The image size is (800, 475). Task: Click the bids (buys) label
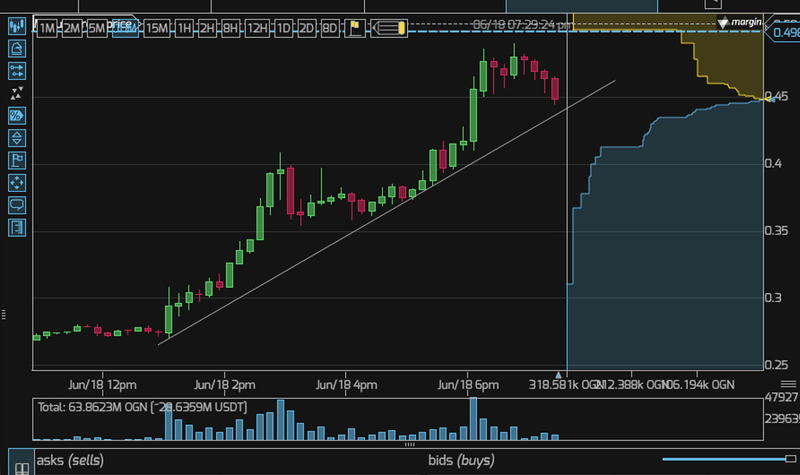point(461,460)
